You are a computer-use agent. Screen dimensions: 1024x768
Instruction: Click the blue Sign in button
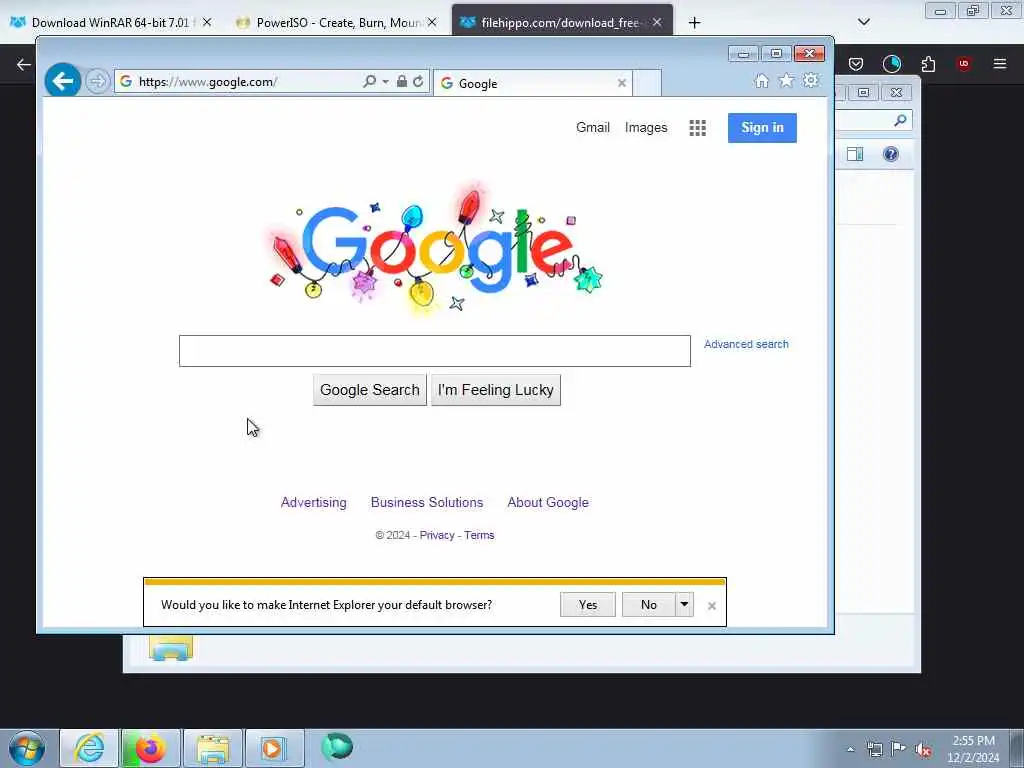click(x=762, y=127)
